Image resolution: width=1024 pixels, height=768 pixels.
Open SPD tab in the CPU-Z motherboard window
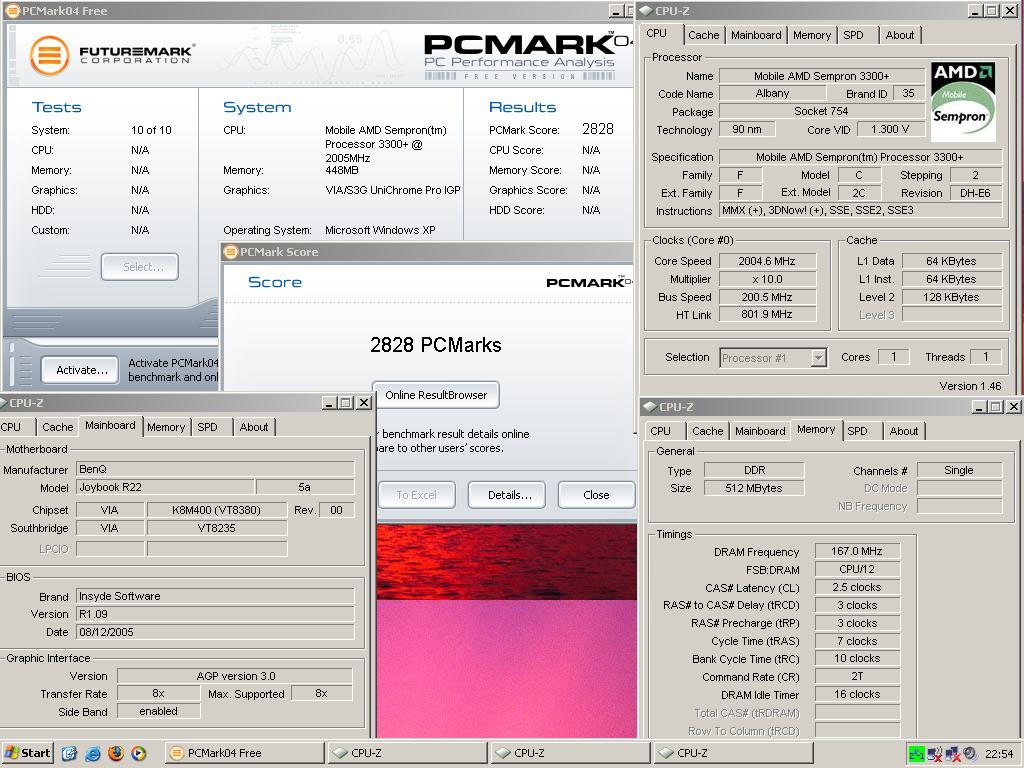tap(207, 427)
